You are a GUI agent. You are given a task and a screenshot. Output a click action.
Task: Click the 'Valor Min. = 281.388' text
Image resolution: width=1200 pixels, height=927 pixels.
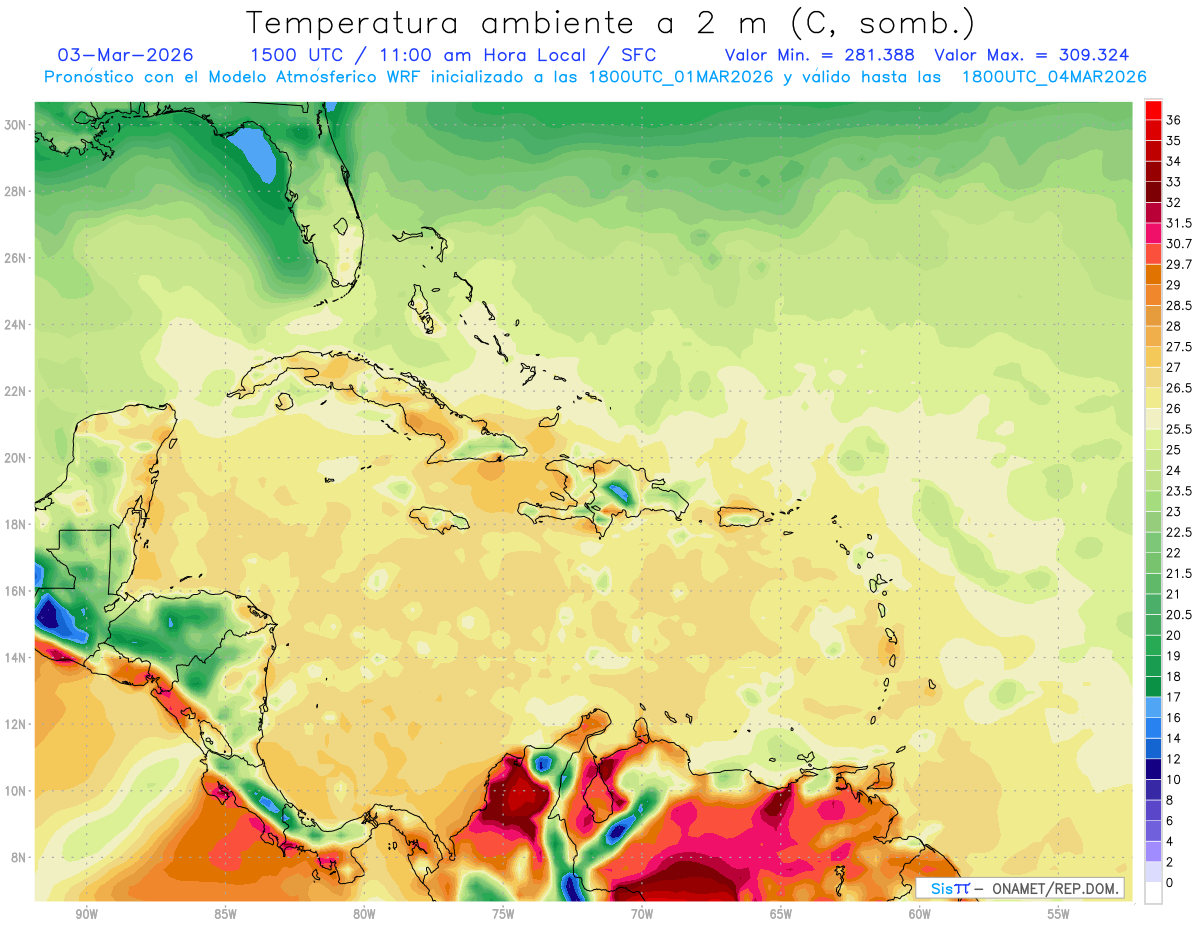click(x=820, y=55)
